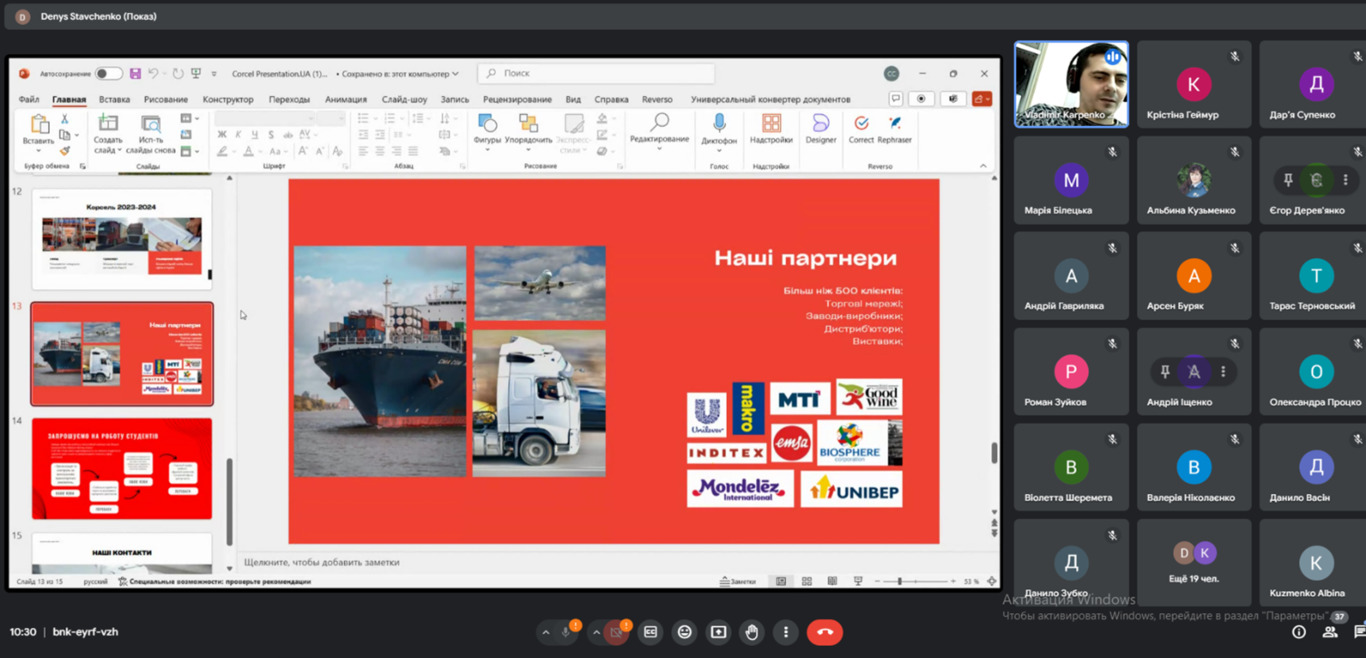1366x658 pixels.
Task: Select slide 12 thumbnail Корсель 2023-2024
Action: click(122, 239)
